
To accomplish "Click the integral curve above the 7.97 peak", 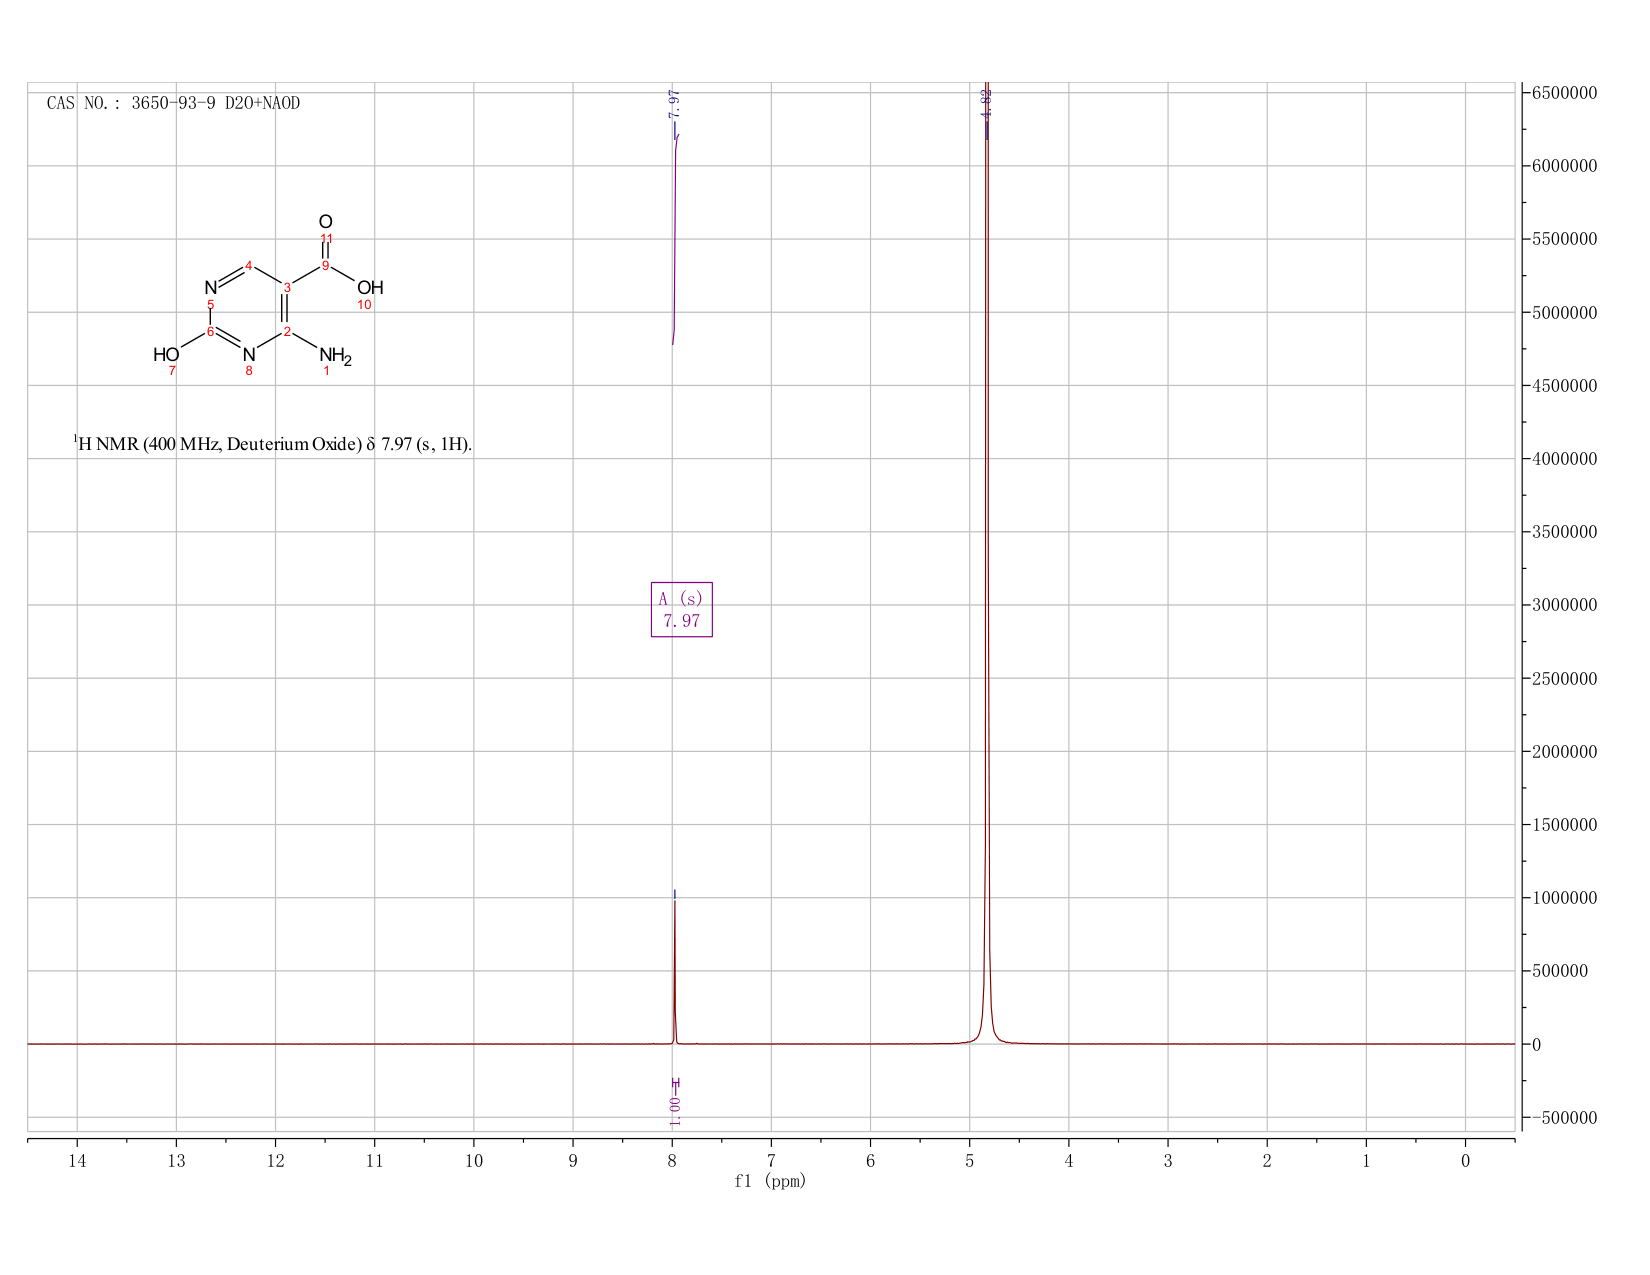I will point(675,240).
